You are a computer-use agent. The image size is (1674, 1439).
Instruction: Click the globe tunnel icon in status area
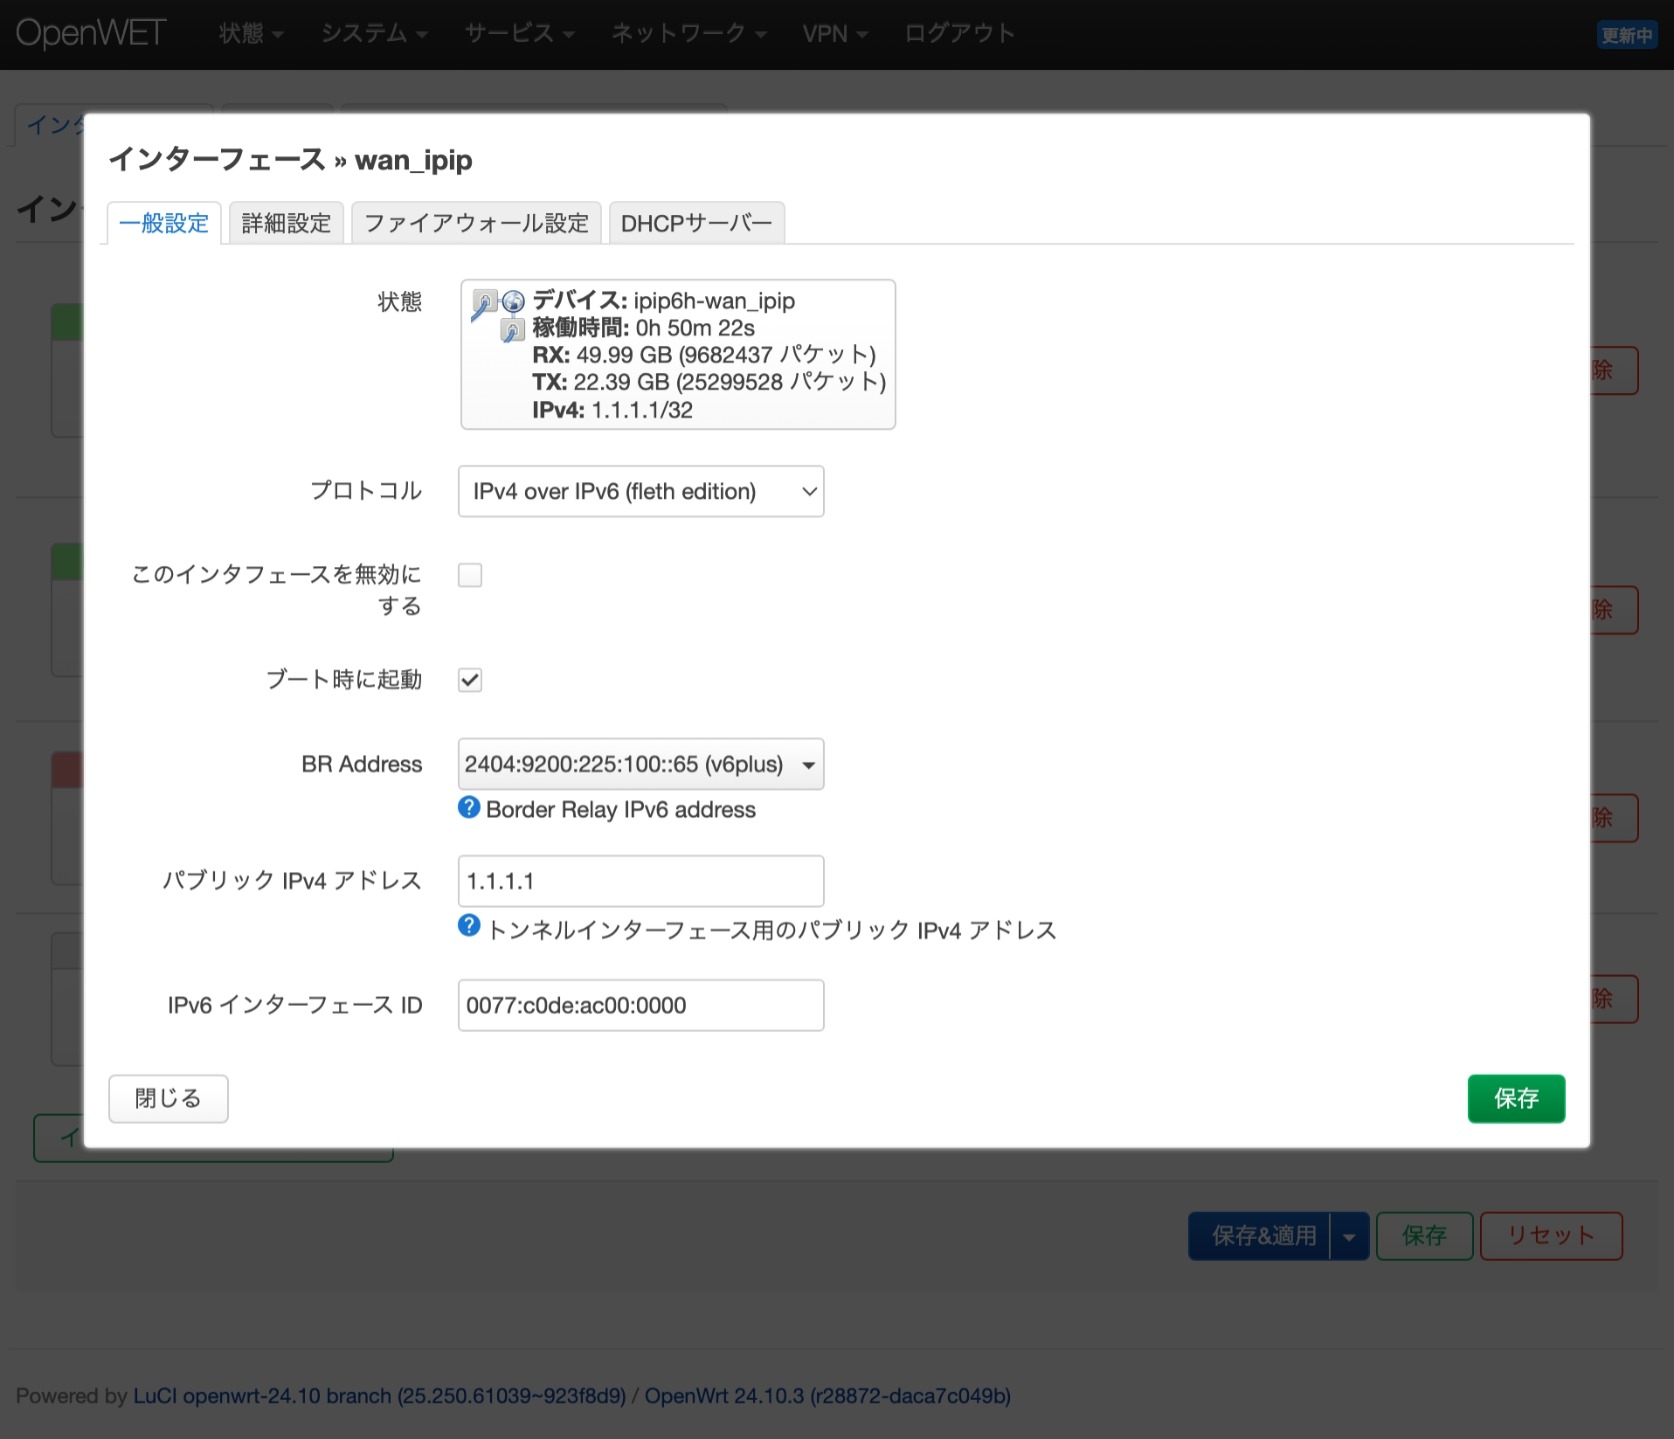pos(514,301)
